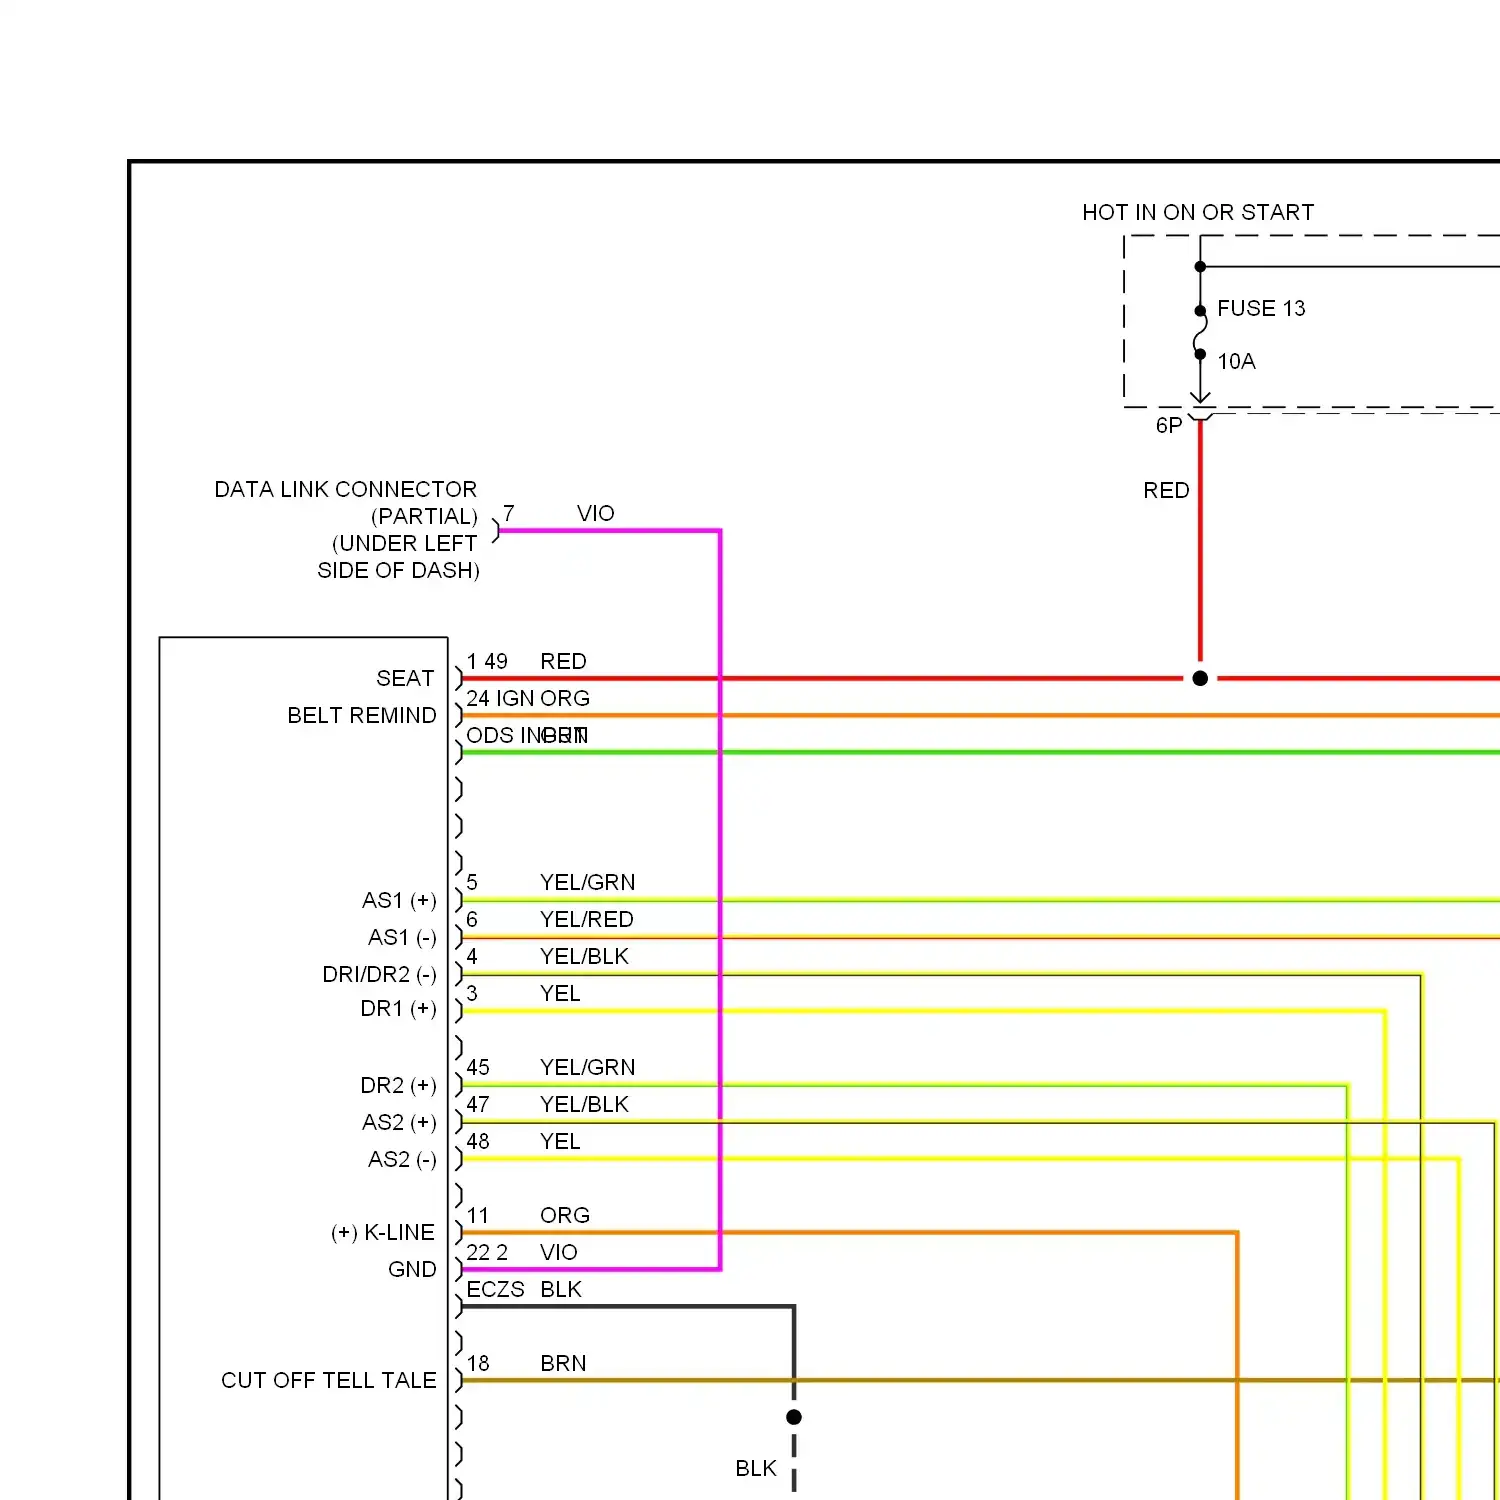Click the YEL/GRN label at pin 5
The image size is (1500, 1500).
point(587,882)
